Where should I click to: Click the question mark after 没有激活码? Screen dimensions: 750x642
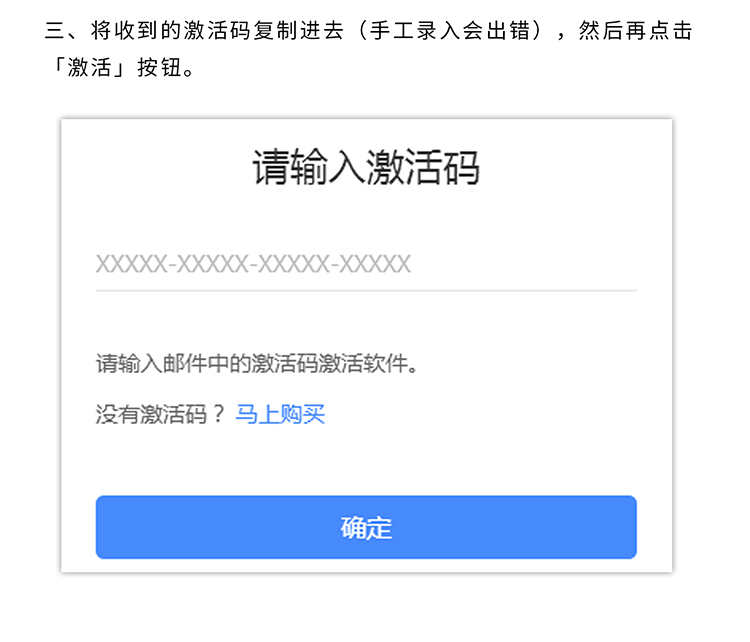218,414
